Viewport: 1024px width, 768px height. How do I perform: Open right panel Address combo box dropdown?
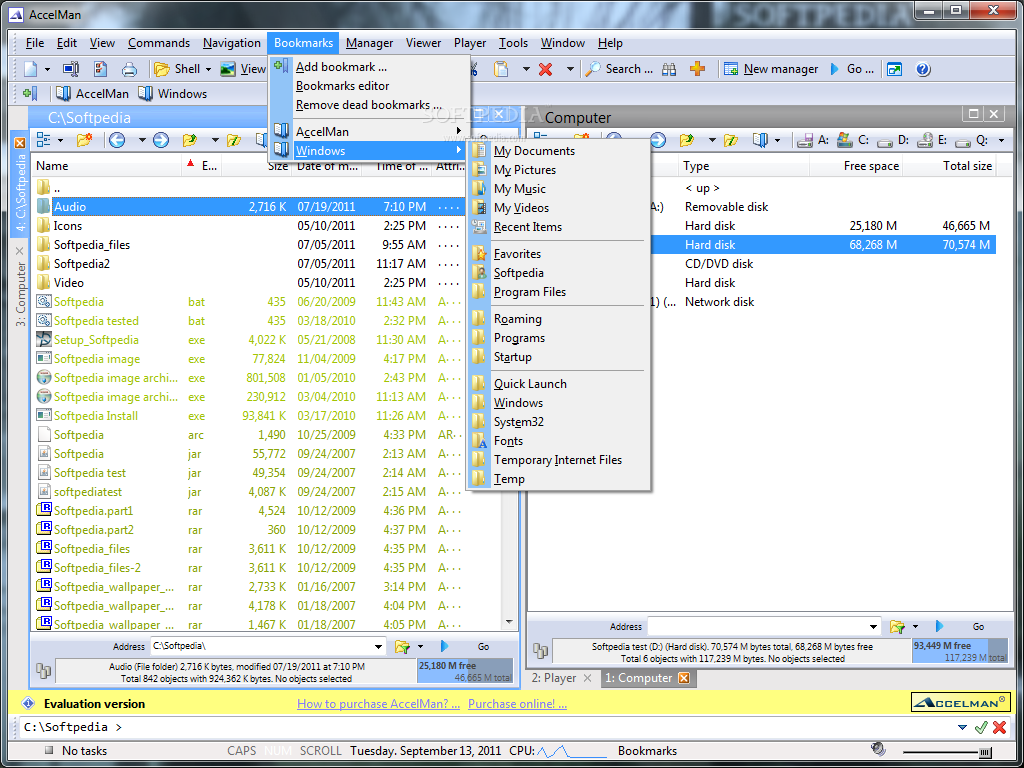[x=874, y=626]
